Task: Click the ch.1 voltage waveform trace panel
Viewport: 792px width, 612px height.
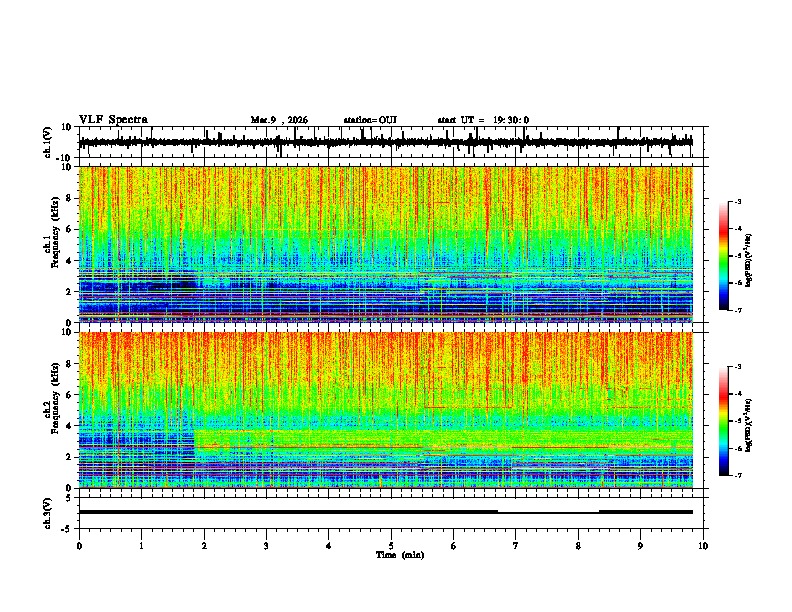Action: 393,142
